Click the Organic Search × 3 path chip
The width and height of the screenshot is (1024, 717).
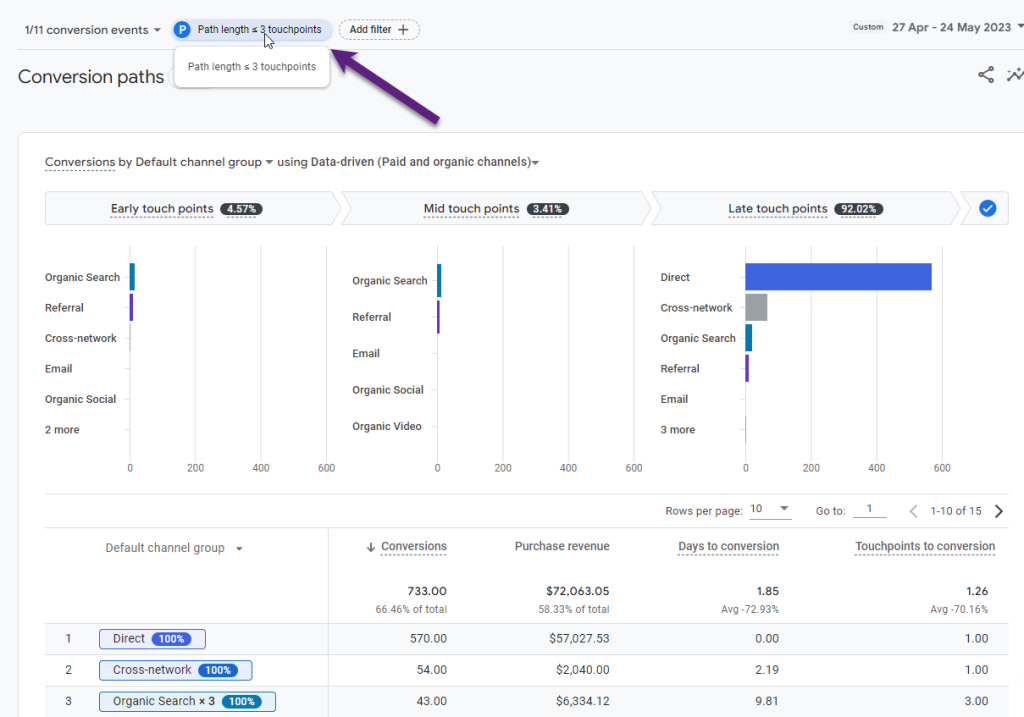click(x=187, y=701)
